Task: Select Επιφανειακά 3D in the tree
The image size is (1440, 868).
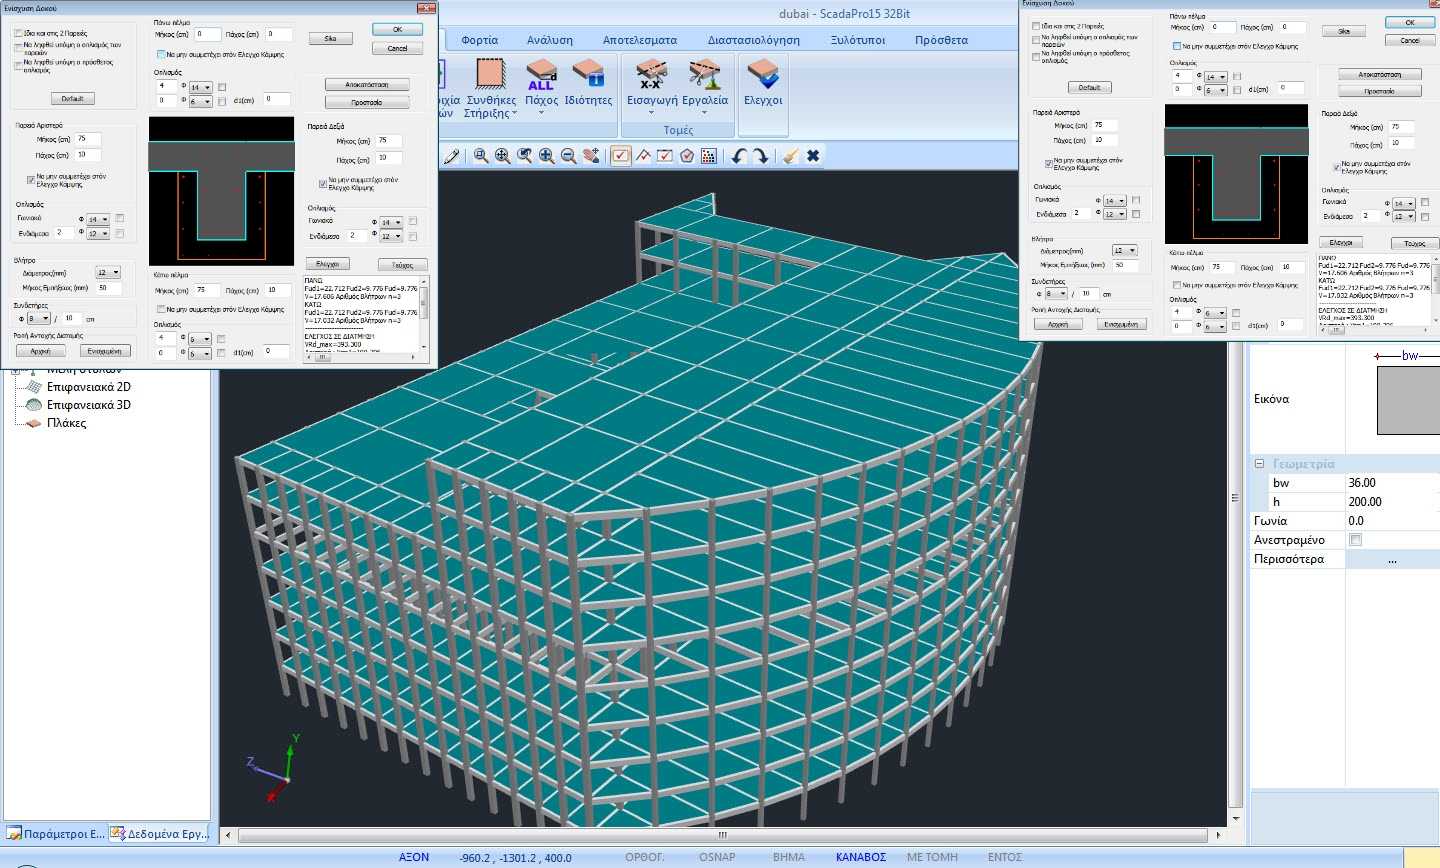Action: pyautogui.click(x=88, y=405)
